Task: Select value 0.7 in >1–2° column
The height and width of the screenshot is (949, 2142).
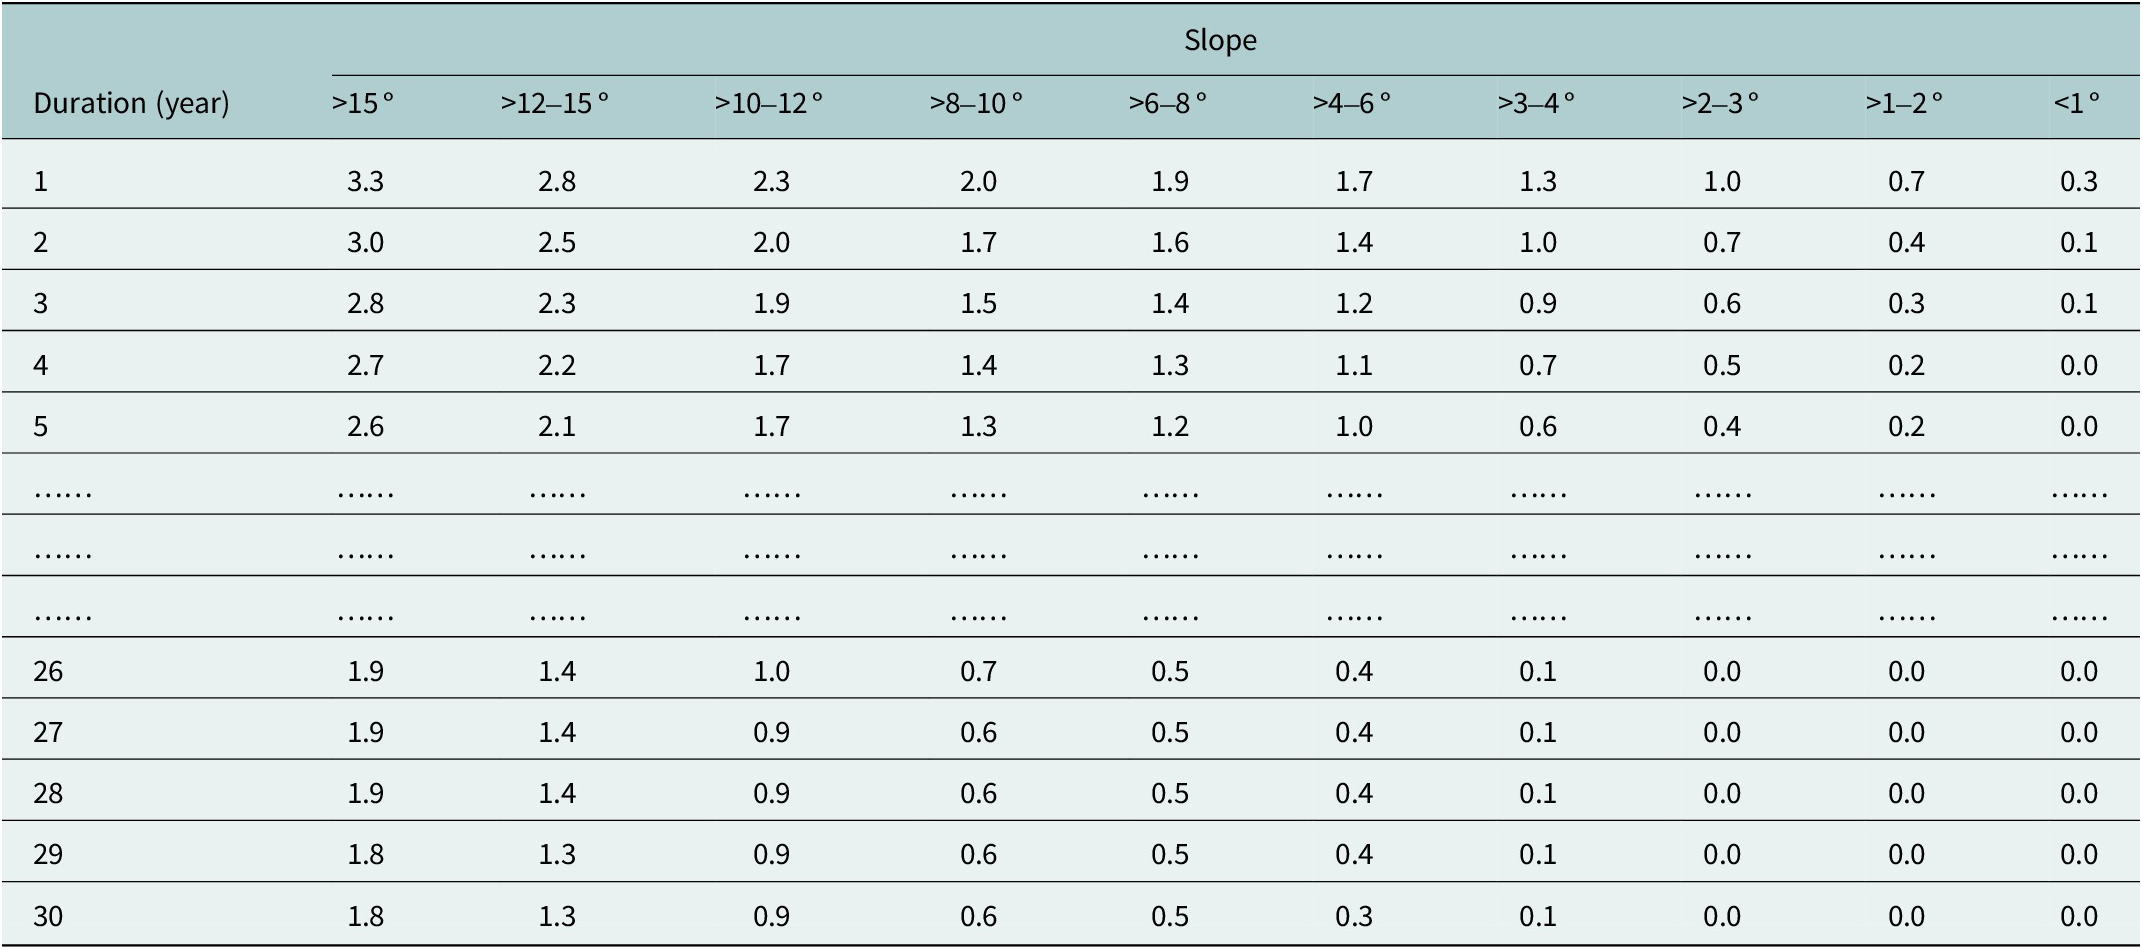Action: tap(1906, 181)
